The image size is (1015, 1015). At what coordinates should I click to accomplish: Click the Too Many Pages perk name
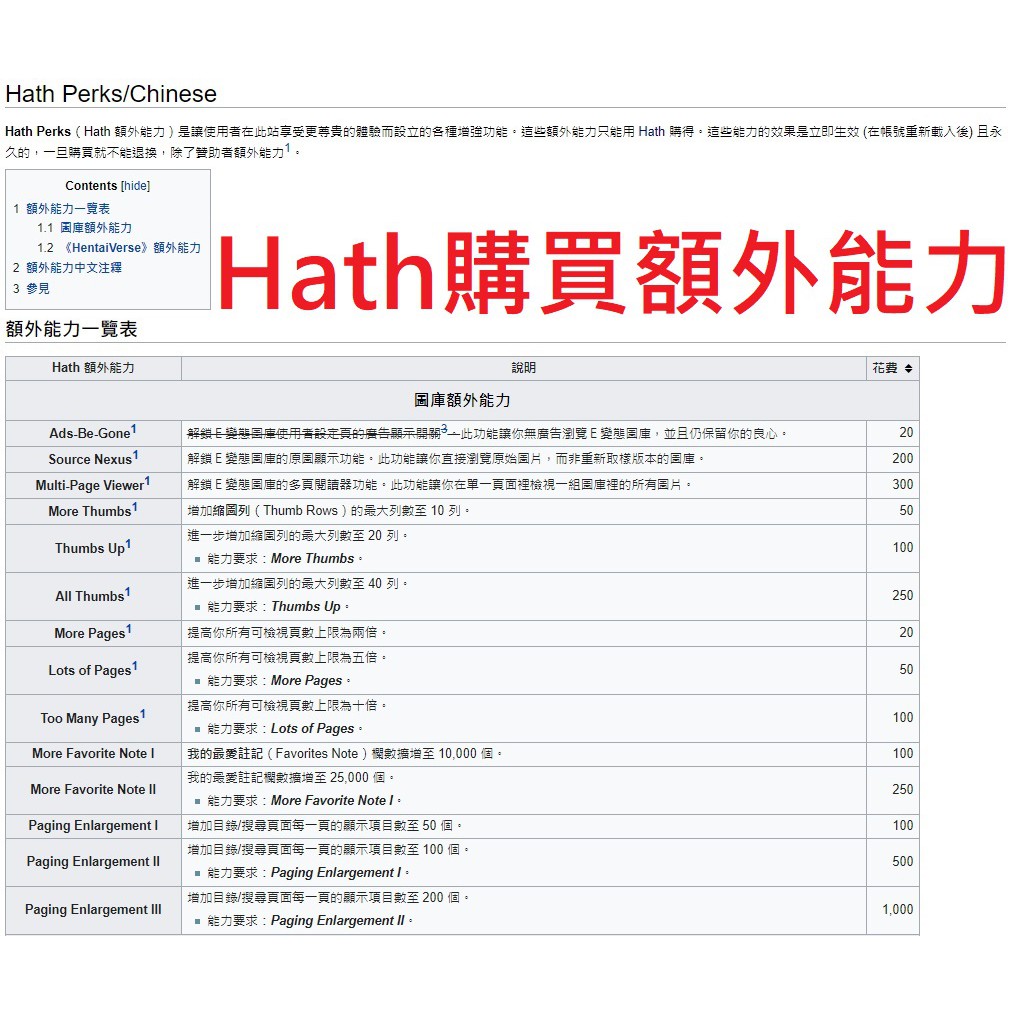pos(89,719)
